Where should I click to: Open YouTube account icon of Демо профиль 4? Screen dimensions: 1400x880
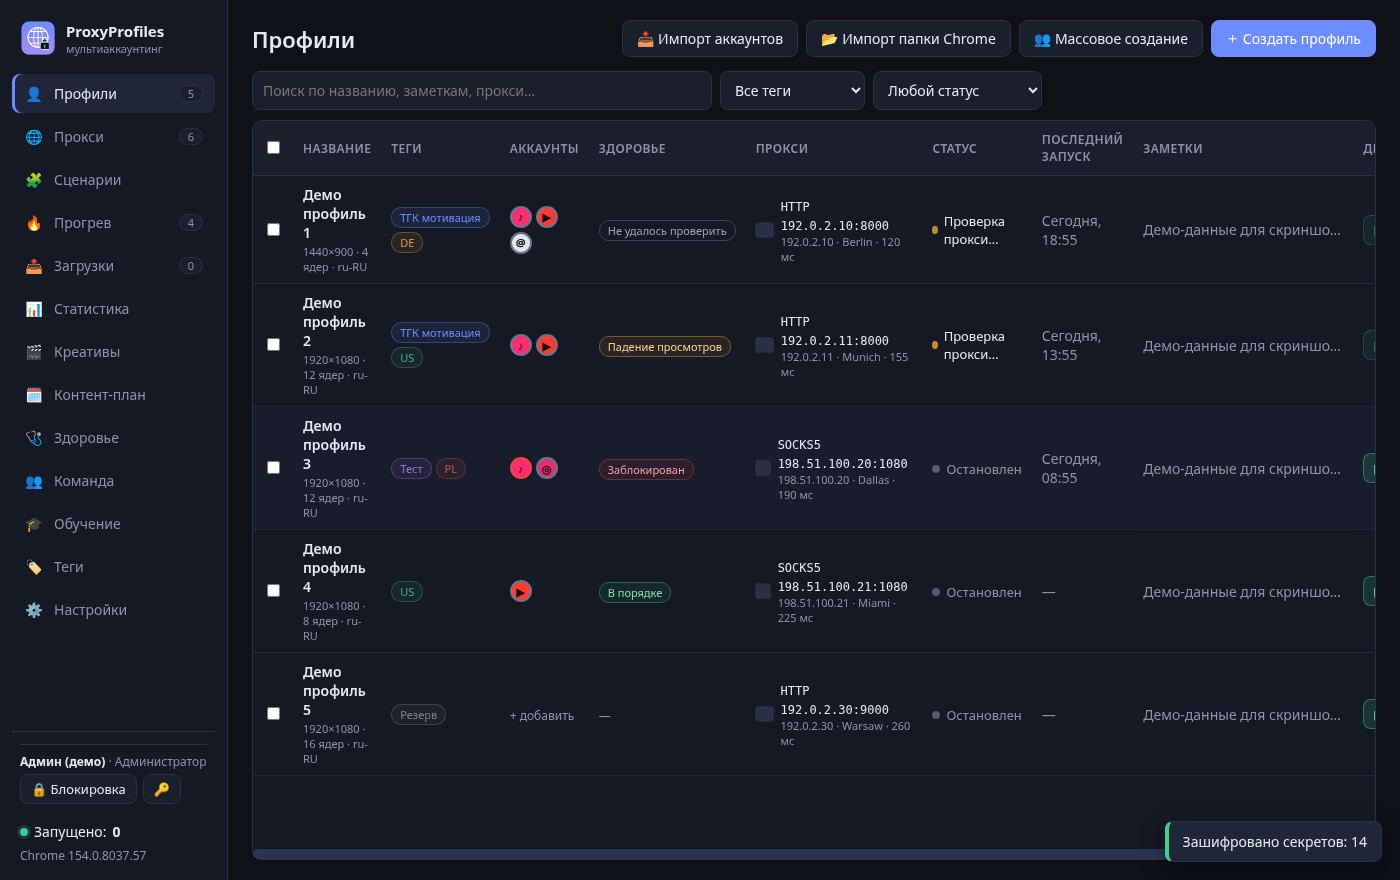(521, 591)
